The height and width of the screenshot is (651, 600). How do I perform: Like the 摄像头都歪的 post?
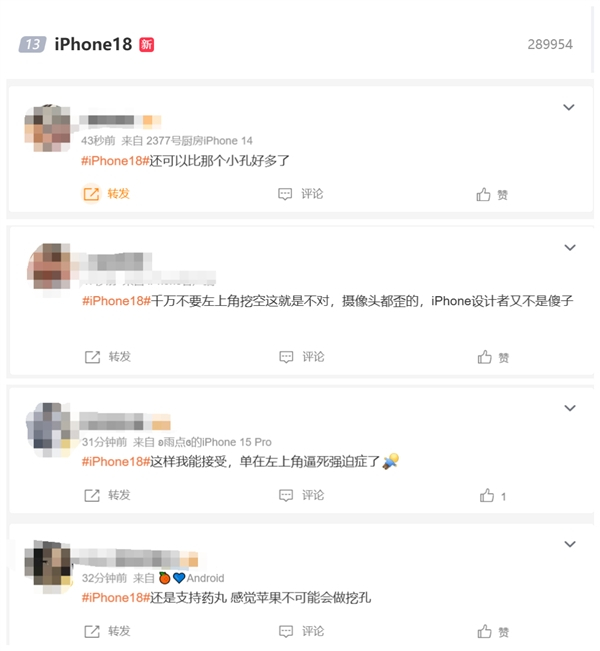493,357
